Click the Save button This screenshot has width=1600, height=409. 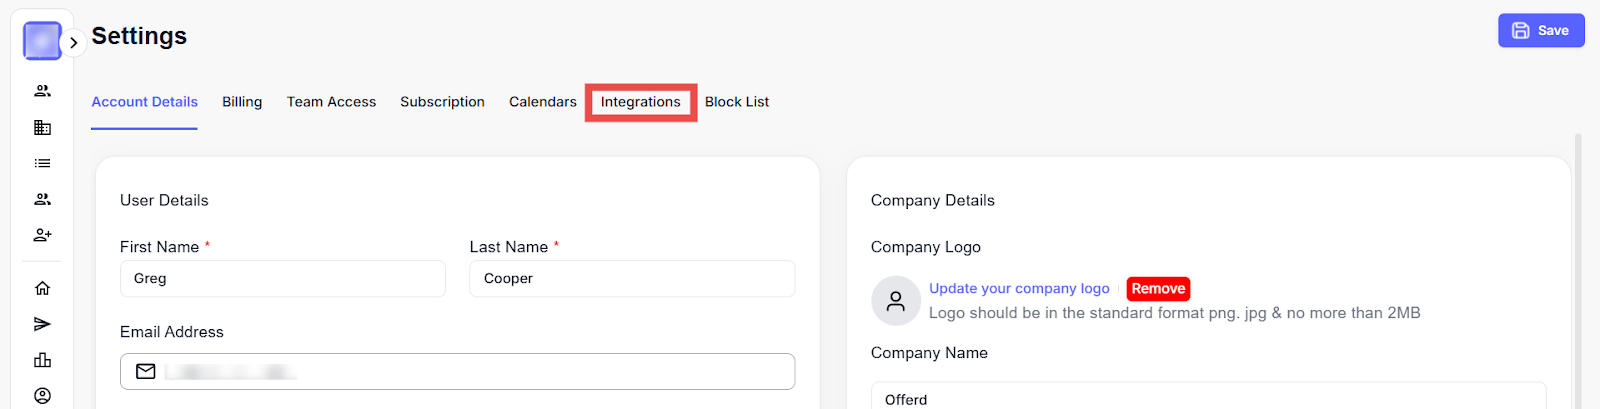click(x=1540, y=30)
